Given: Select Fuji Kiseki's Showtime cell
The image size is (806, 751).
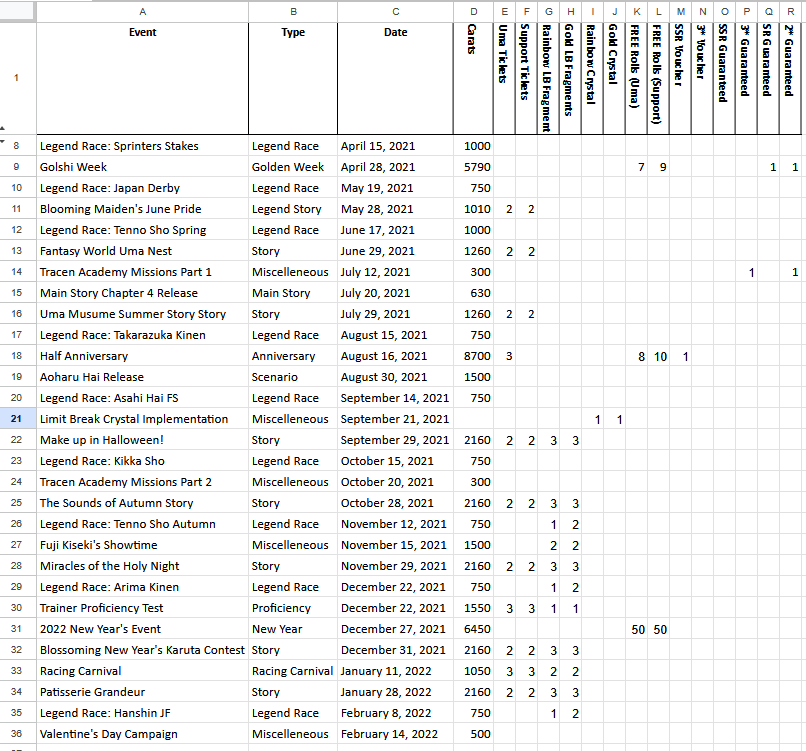Looking at the screenshot, I should pos(142,545).
